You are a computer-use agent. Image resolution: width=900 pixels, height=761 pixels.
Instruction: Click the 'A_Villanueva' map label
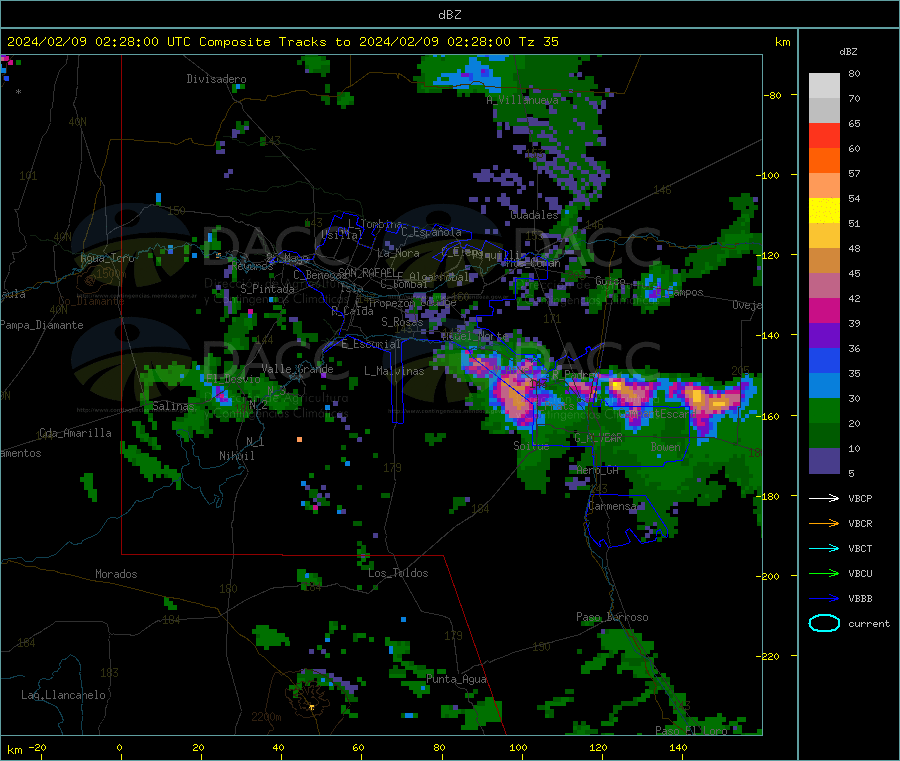tap(522, 100)
